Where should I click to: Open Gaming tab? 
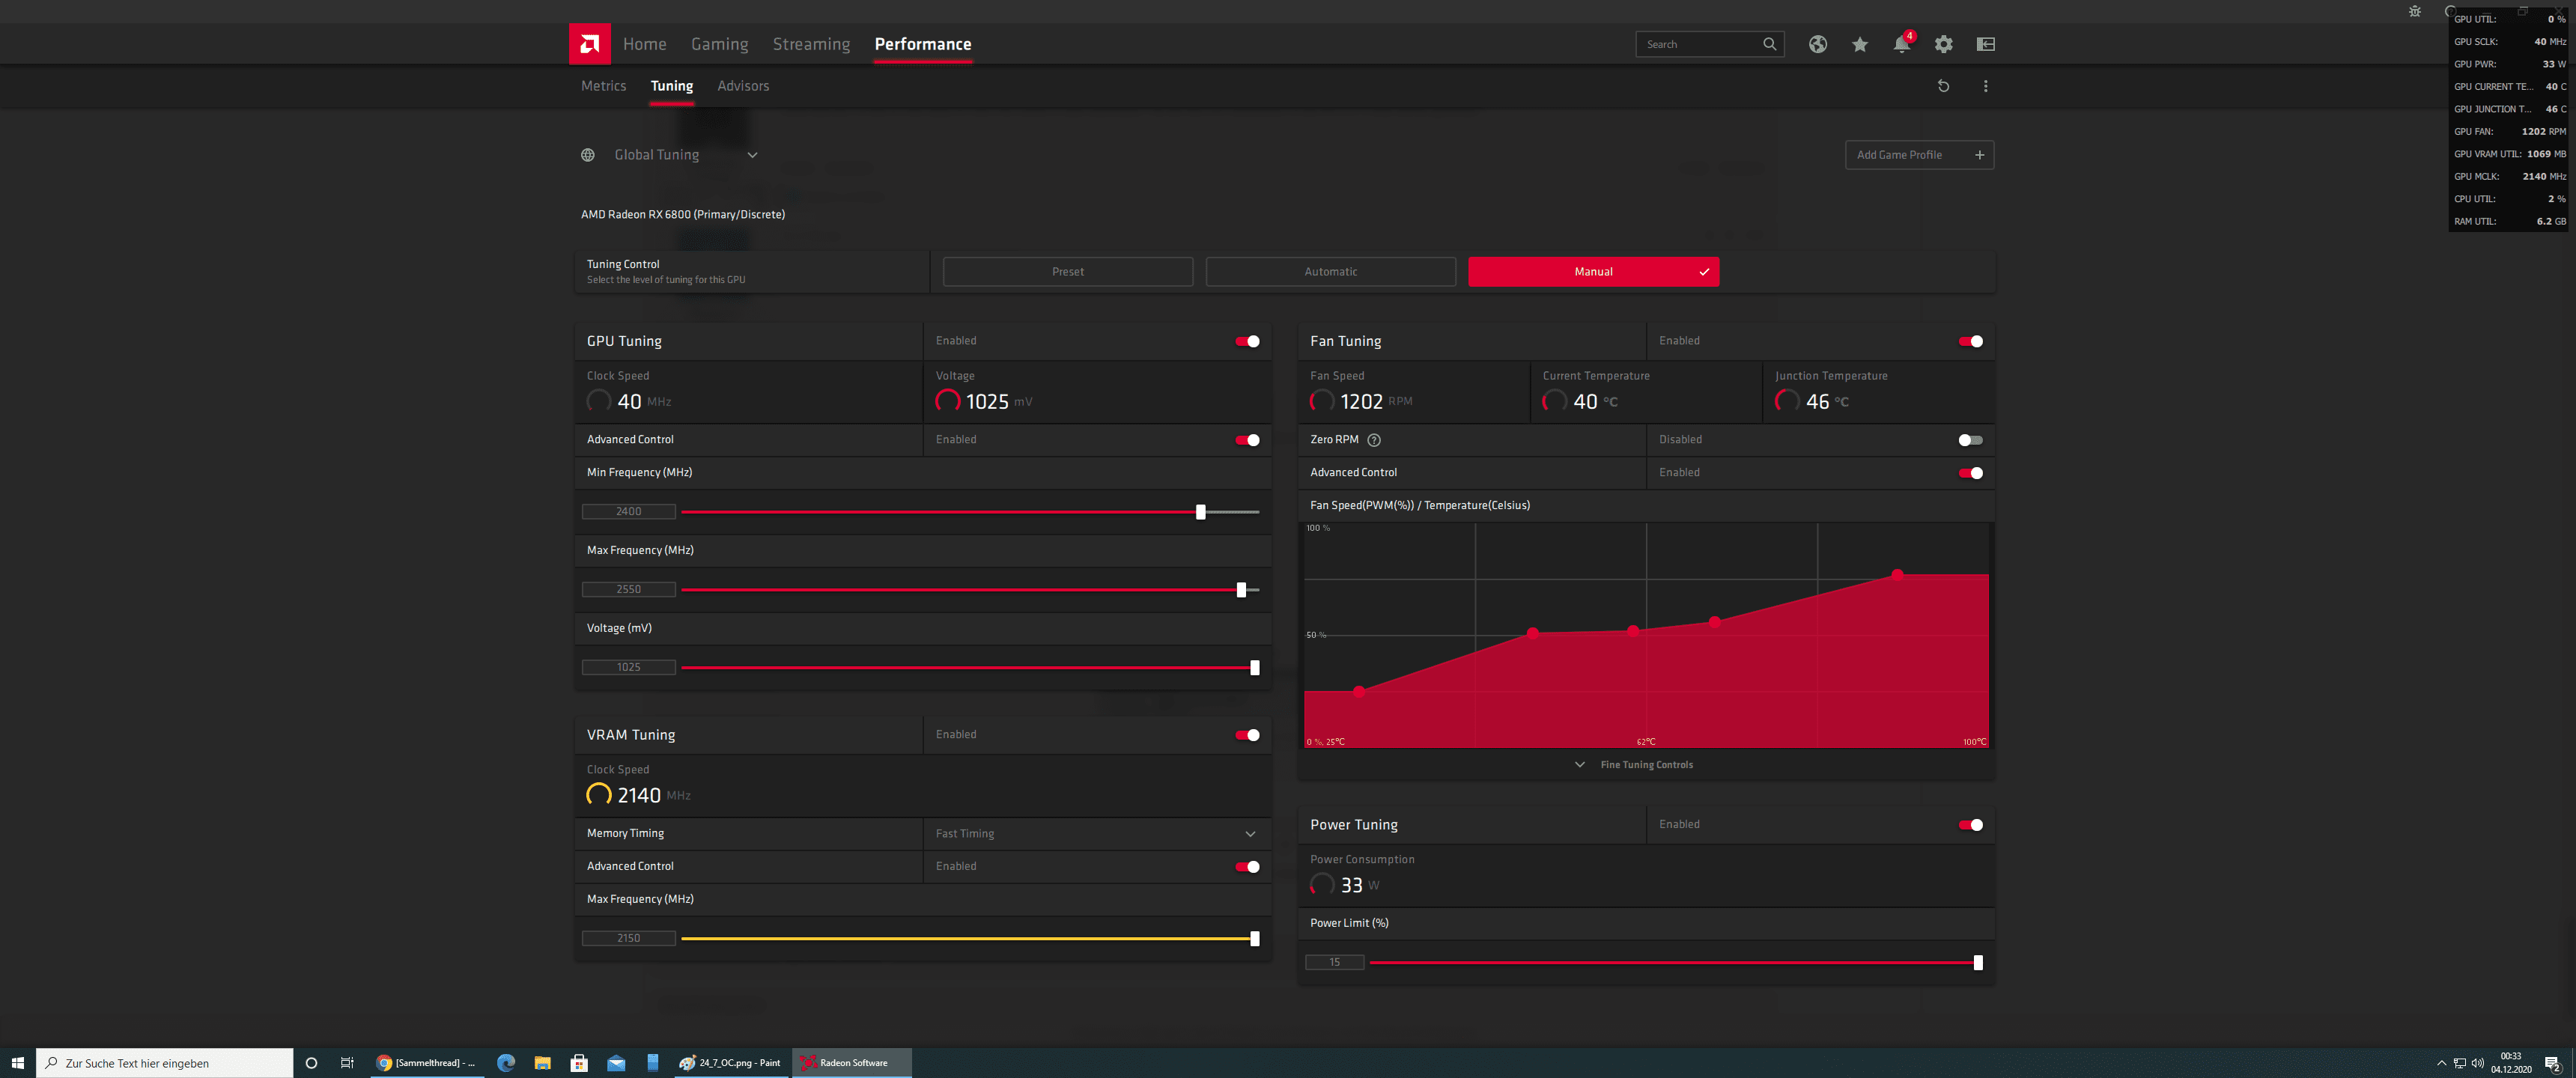[x=719, y=44]
